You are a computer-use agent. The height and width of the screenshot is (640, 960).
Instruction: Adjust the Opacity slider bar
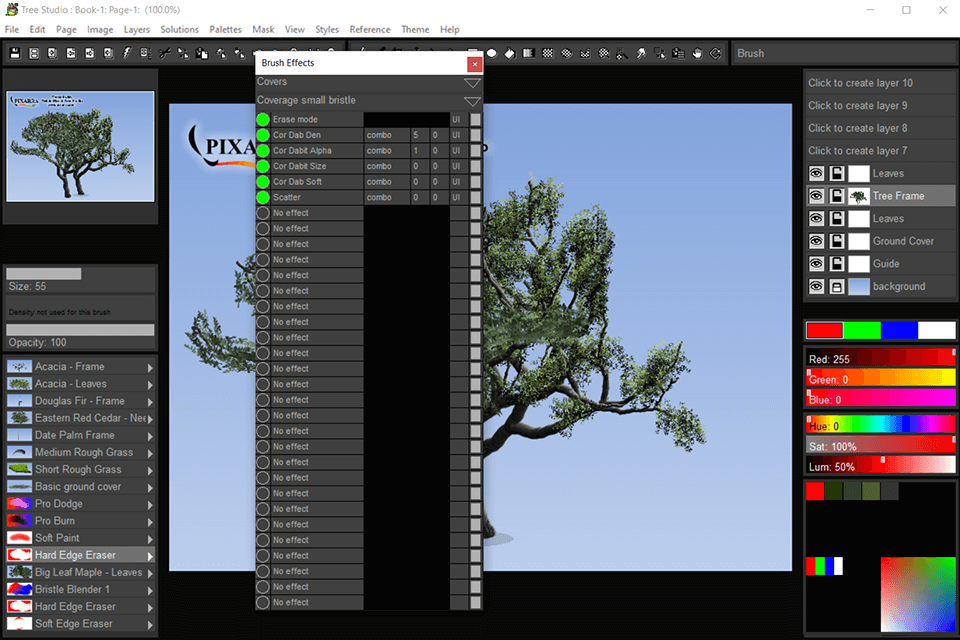[x=80, y=329]
